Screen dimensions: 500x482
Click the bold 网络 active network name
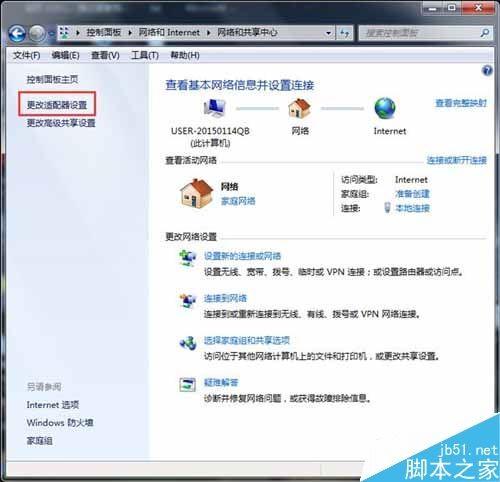coord(229,186)
